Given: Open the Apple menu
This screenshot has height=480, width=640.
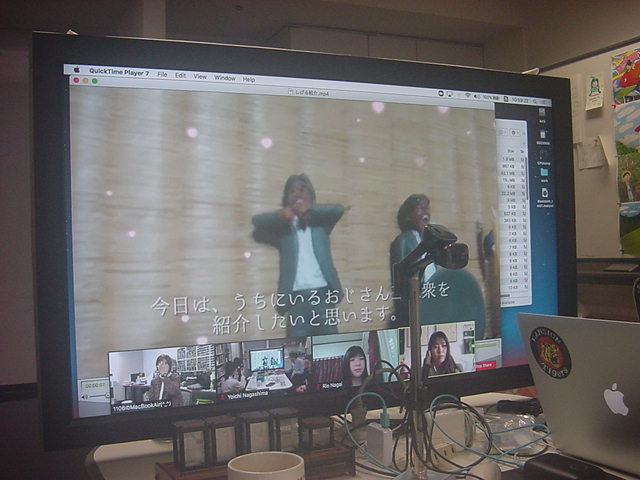Looking at the screenshot, I should tap(76, 70).
